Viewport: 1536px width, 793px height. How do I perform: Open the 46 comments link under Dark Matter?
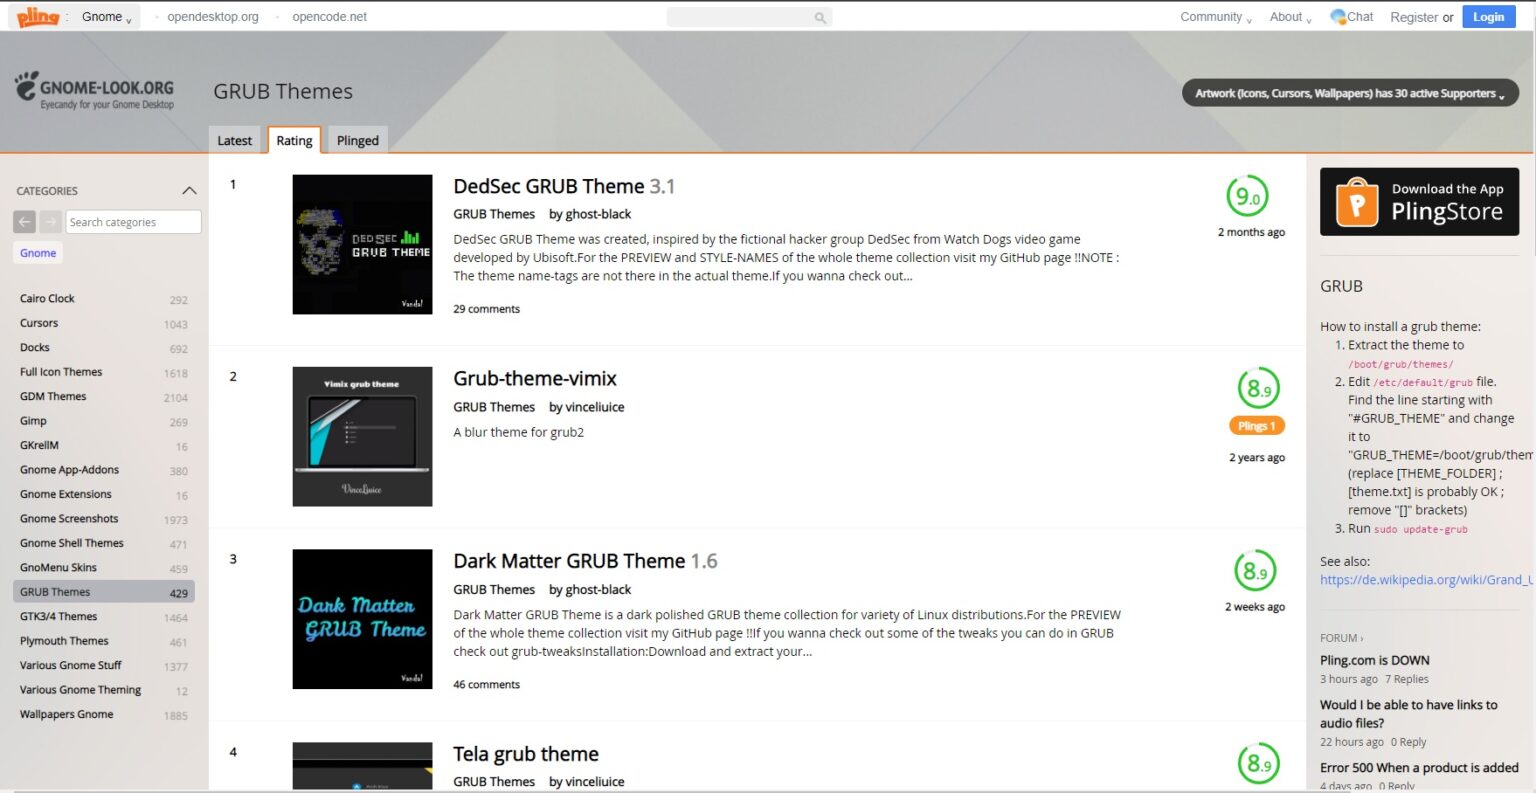(486, 685)
